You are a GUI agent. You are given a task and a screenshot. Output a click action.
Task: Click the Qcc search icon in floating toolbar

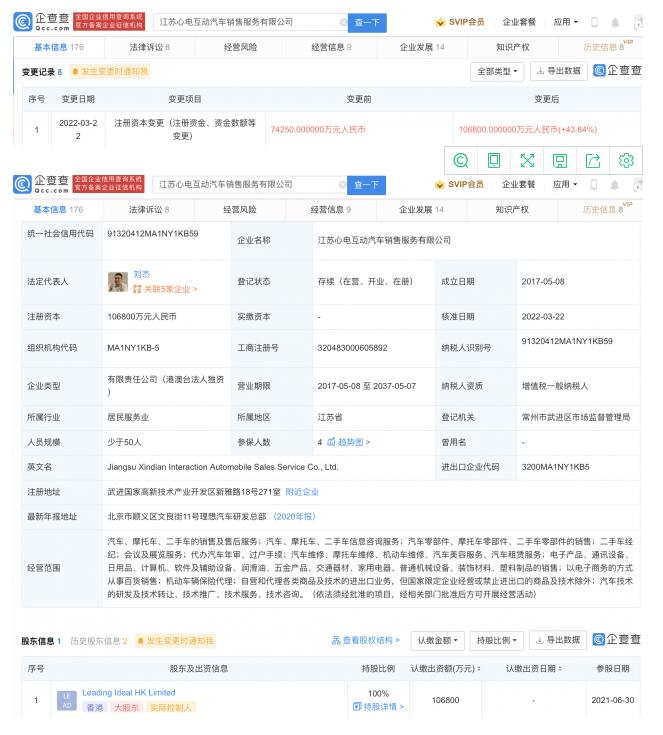click(461, 160)
